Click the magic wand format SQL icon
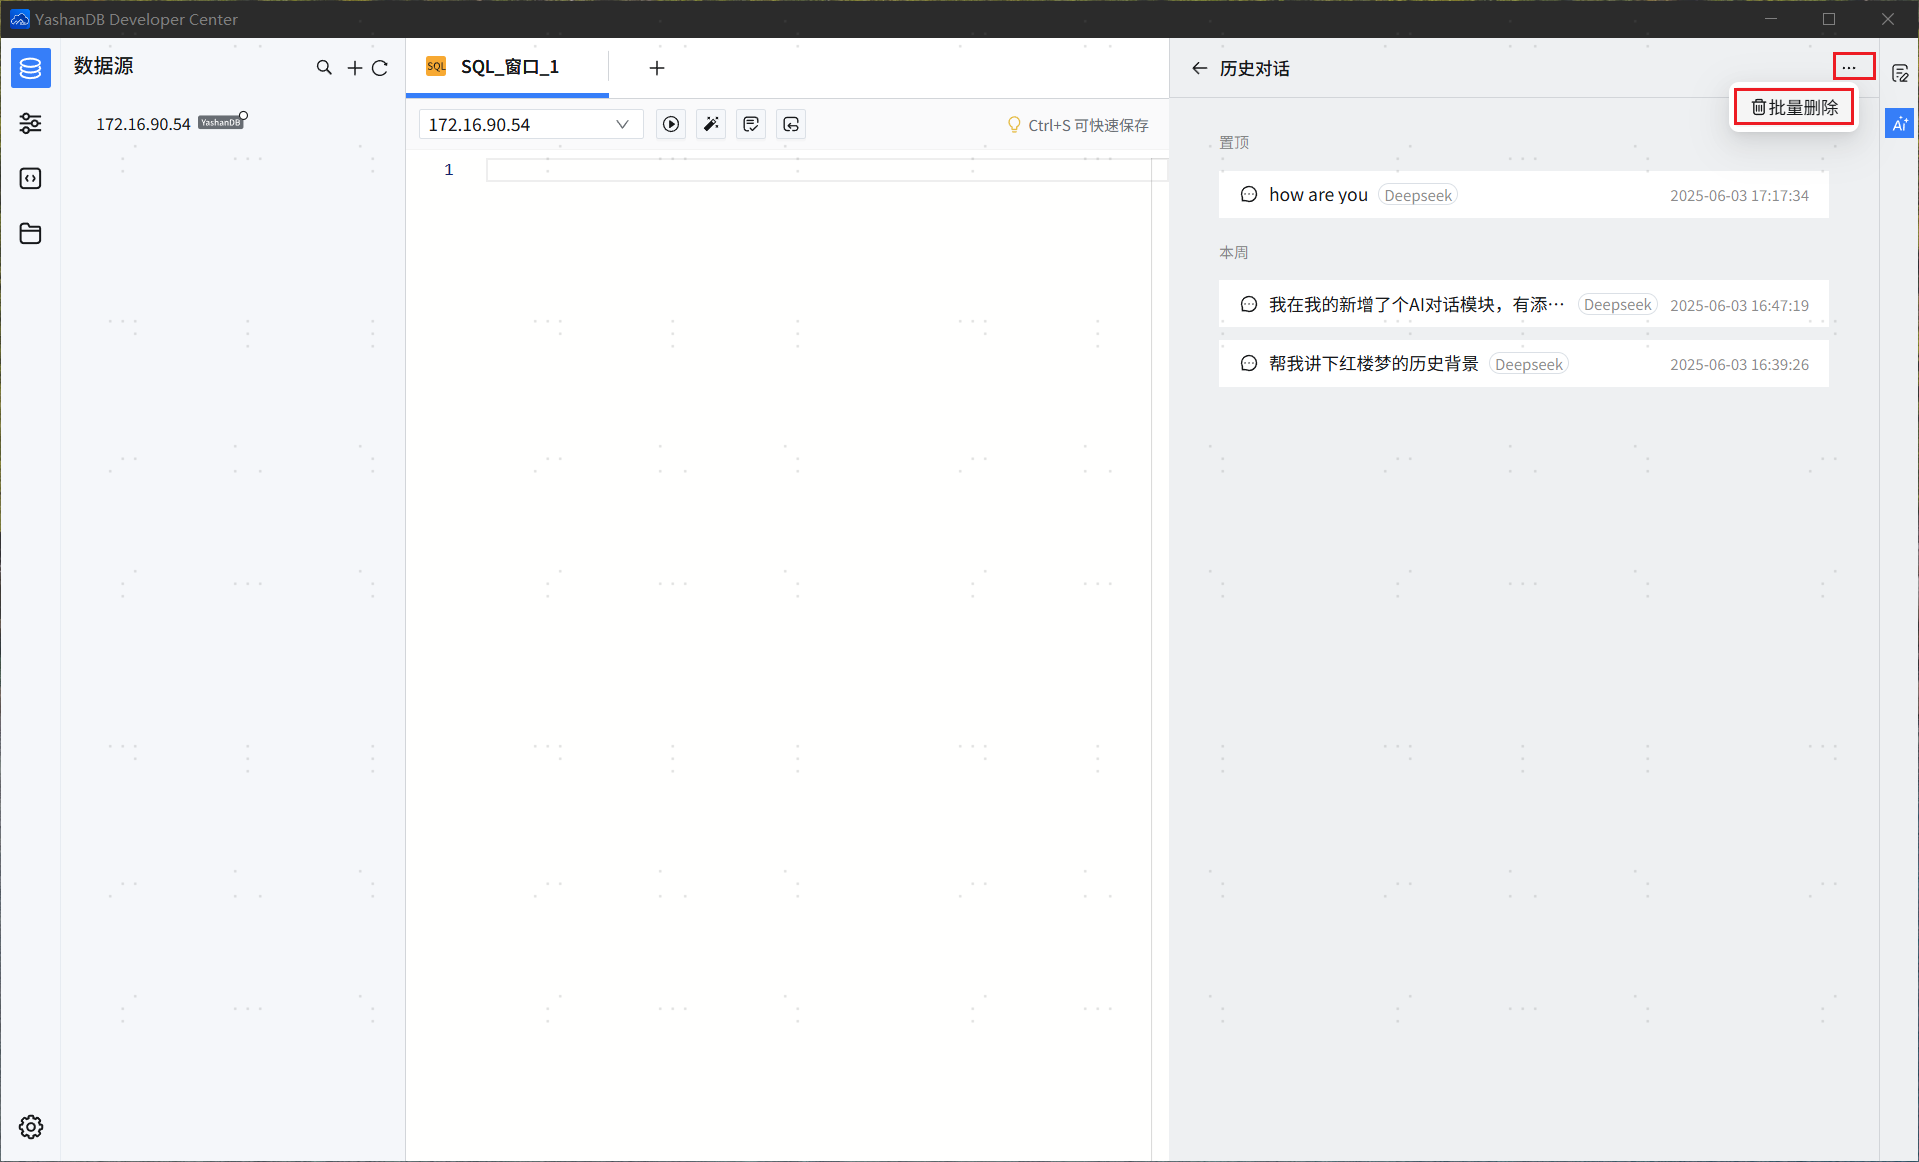The image size is (1919, 1162). (711, 124)
